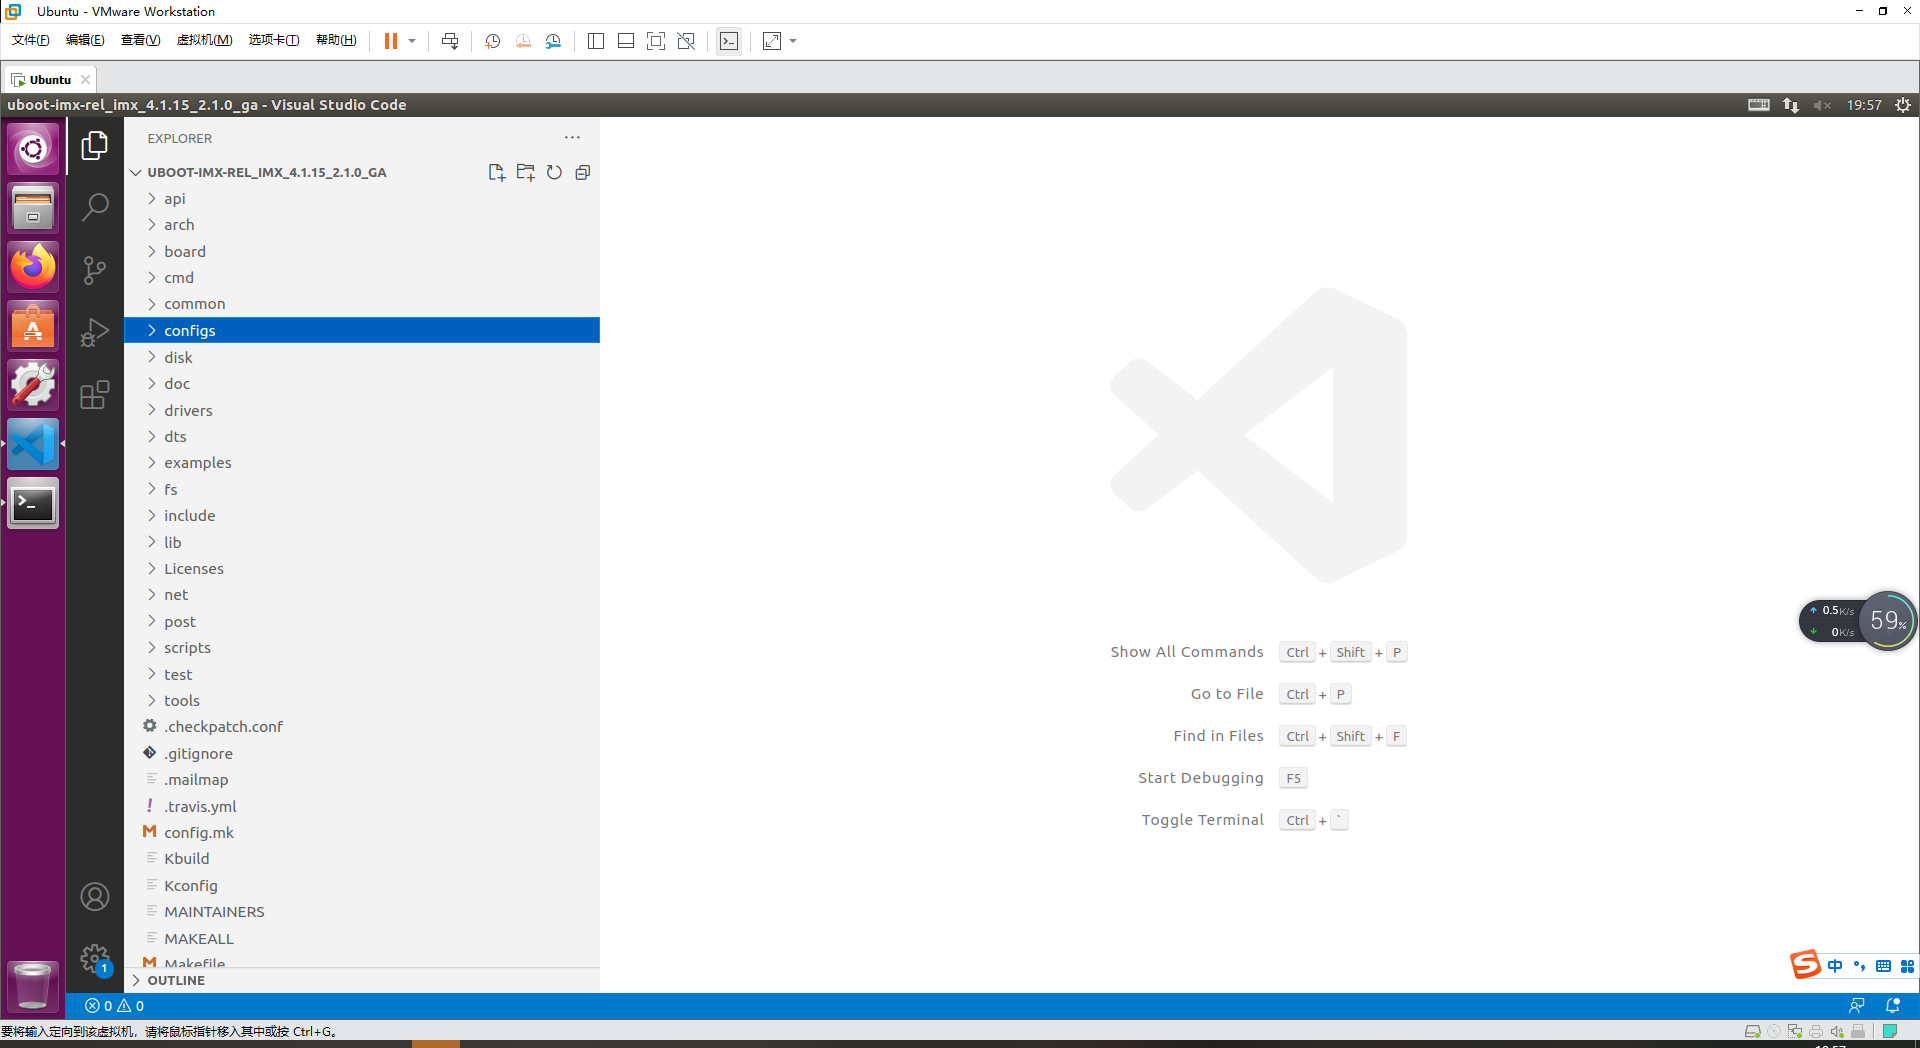This screenshot has width=1920, height=1048.
Task: Take a VMware snapshot icon
Action: pyautogui.click(x=493, y=41)
